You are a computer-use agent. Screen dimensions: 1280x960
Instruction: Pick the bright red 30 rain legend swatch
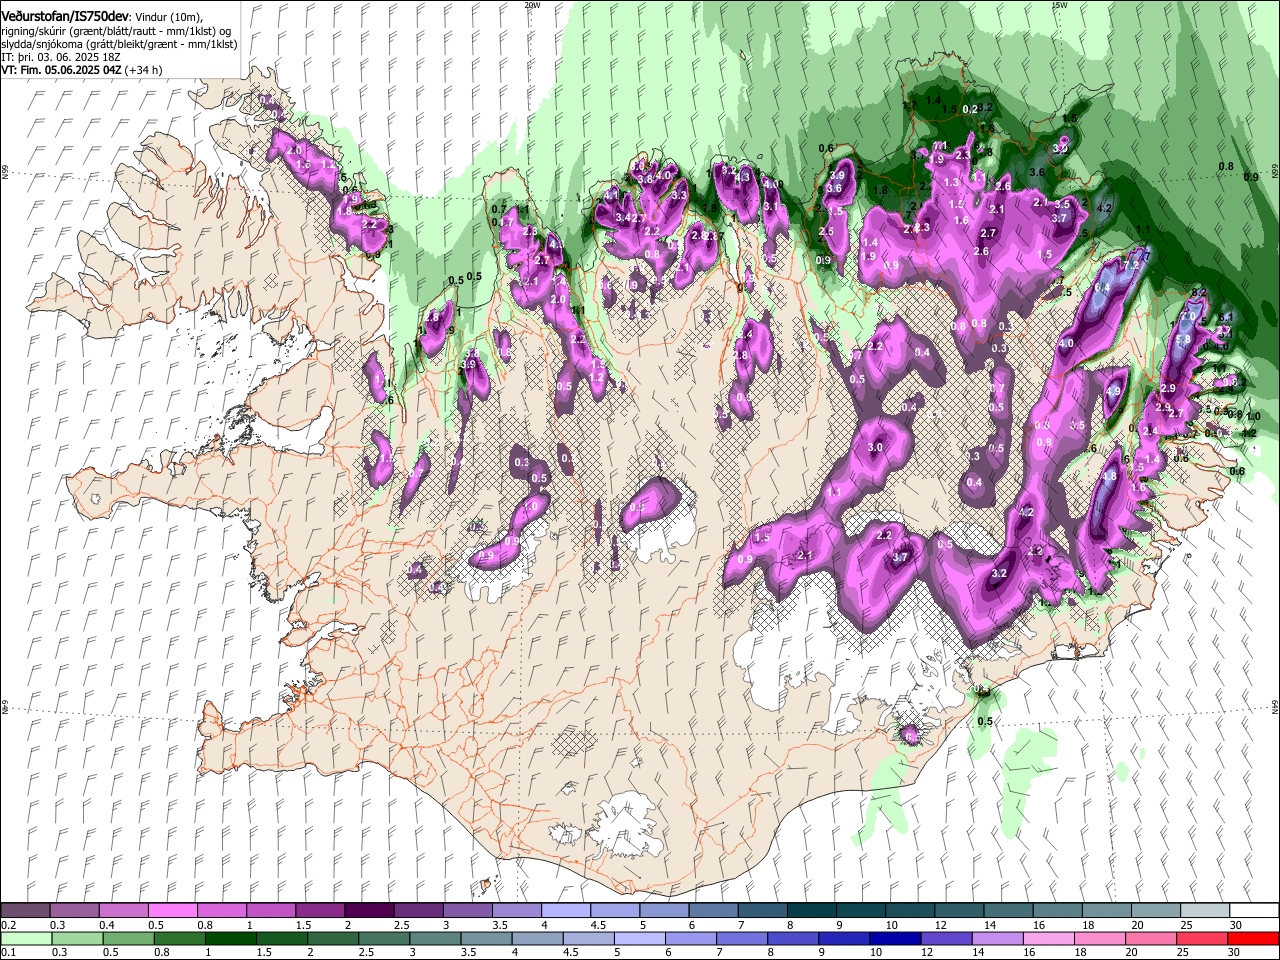[1252, 938]
